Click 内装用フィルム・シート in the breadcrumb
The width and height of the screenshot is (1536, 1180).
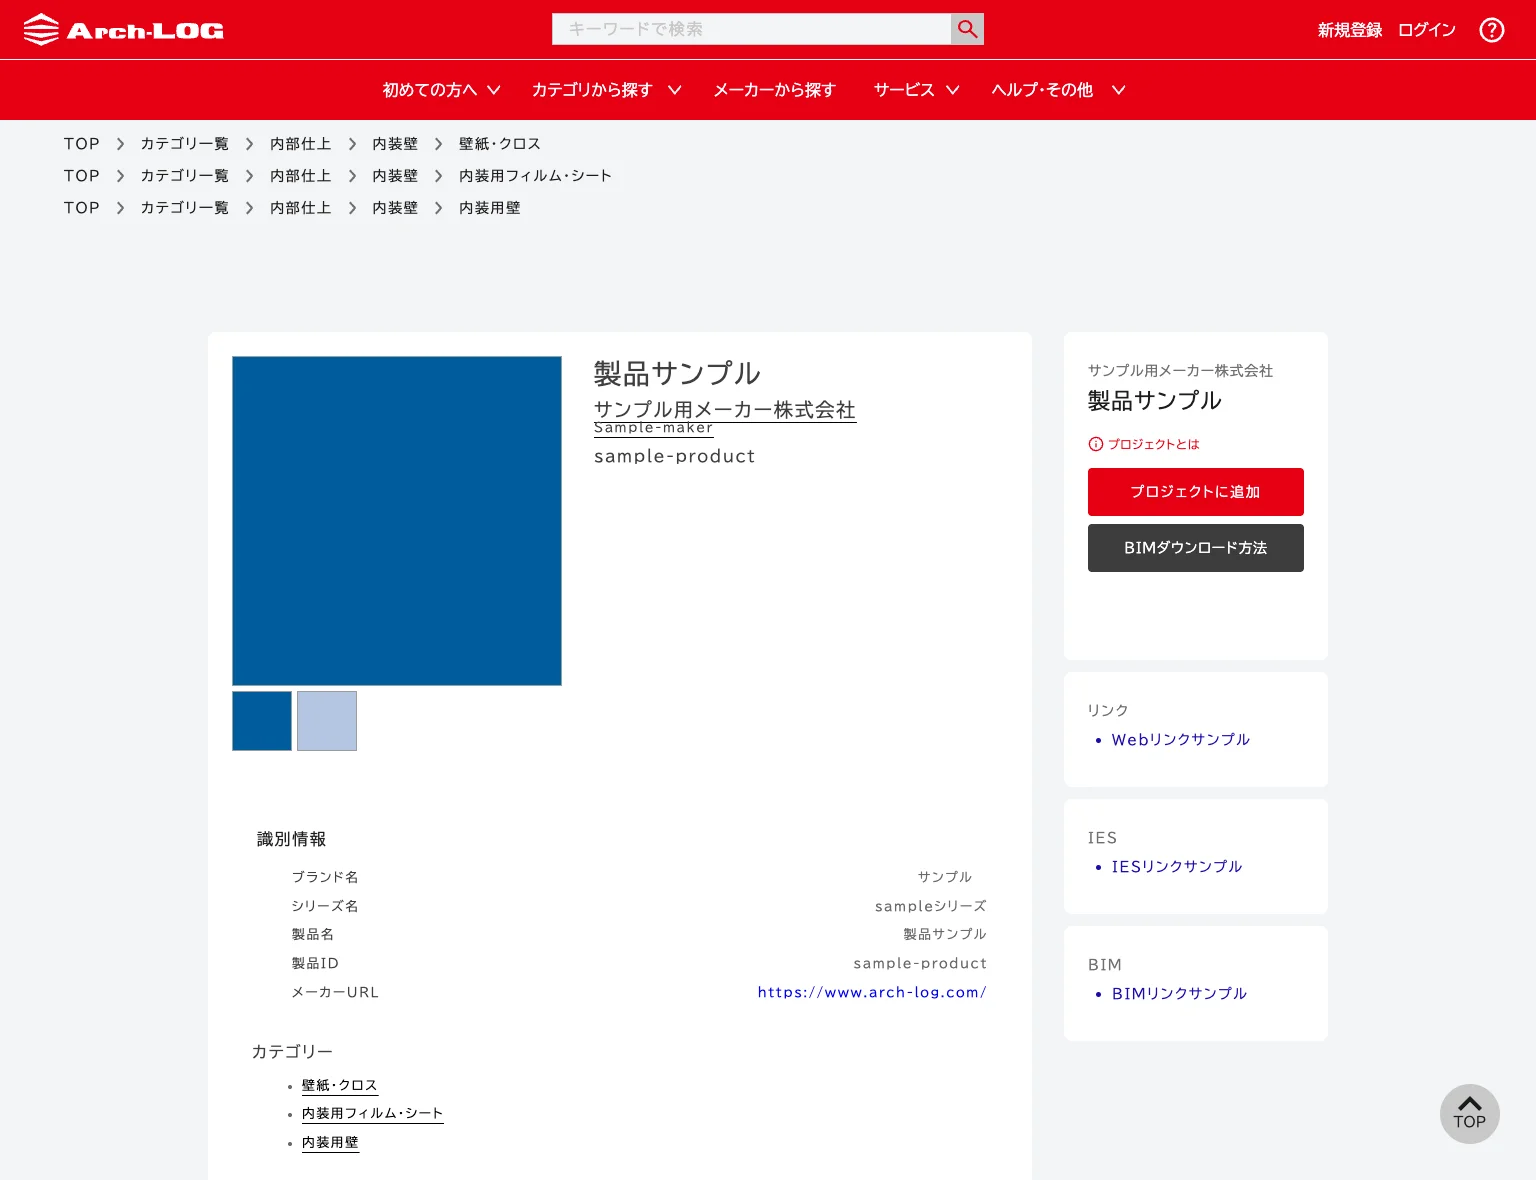pyautogui.click(x=535, y=176)
